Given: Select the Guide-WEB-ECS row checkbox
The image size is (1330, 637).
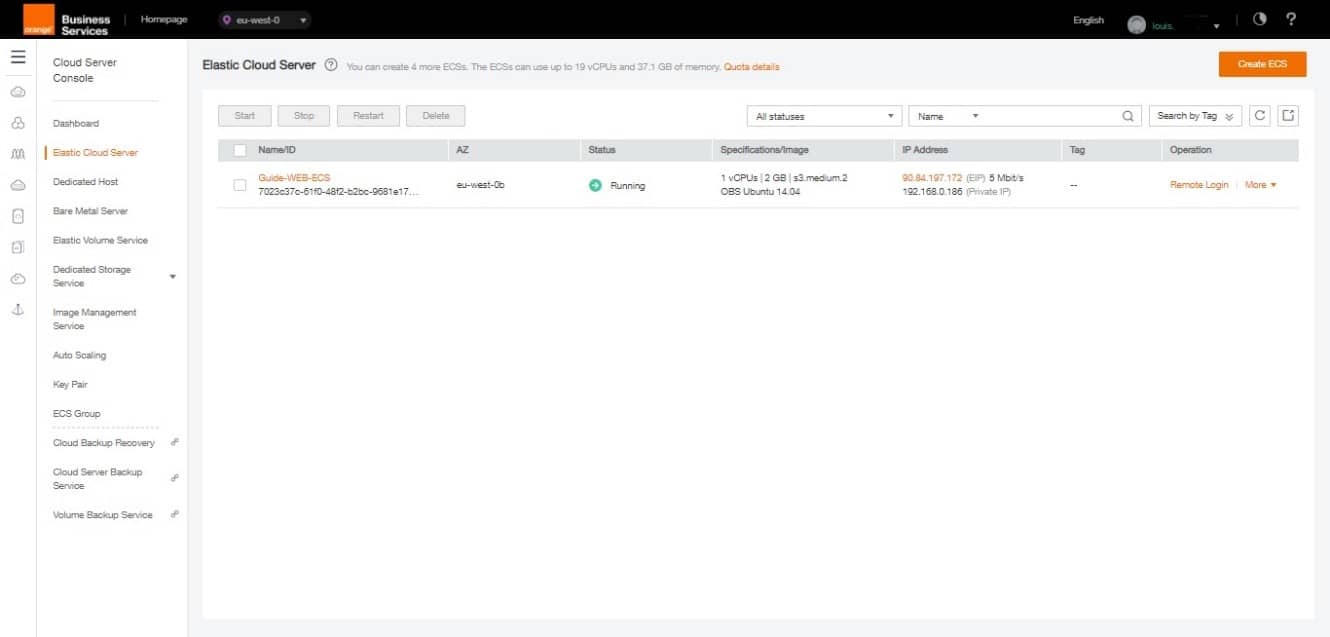Looking at the screenshot, I should (x=240, y=185).
